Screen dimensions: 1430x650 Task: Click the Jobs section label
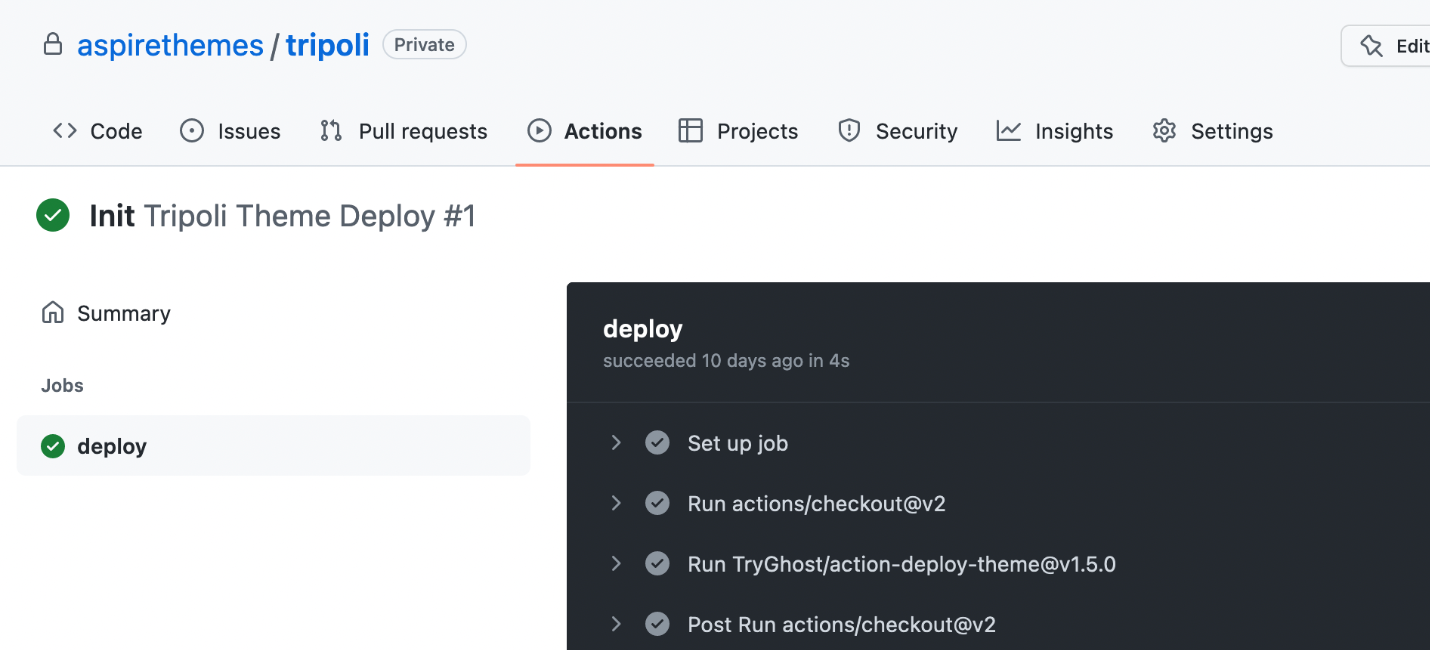(x=62, y=385)
